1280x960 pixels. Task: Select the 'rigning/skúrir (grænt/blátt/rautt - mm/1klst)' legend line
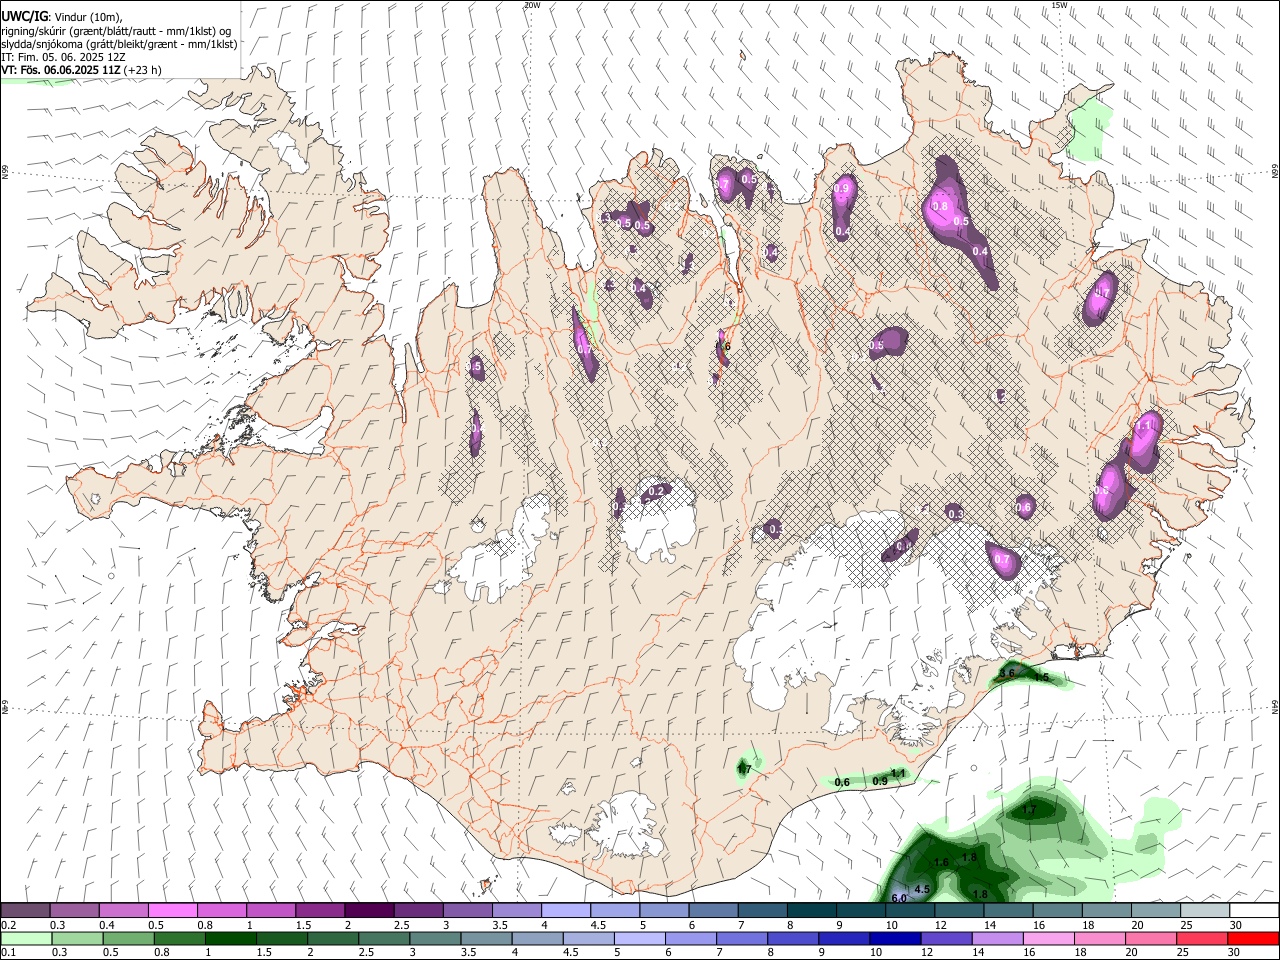pyautogui.click(x=116, y=30)
